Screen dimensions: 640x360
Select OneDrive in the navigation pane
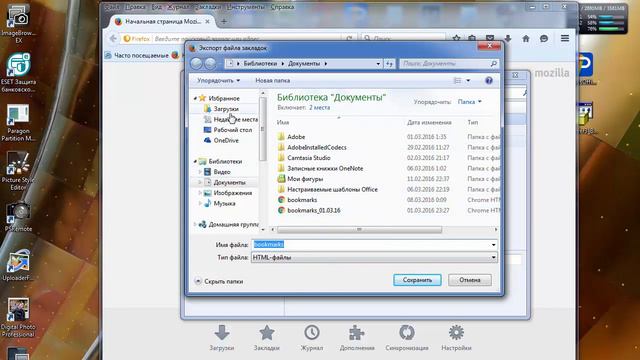pos(226,140)
